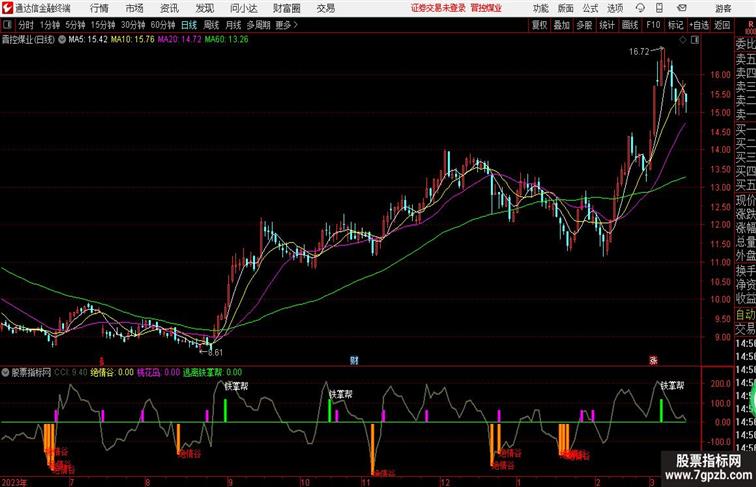This screenshot has width=756, height=487.
Task: Open the 财富圈 menu
Action: coord(286,8)
